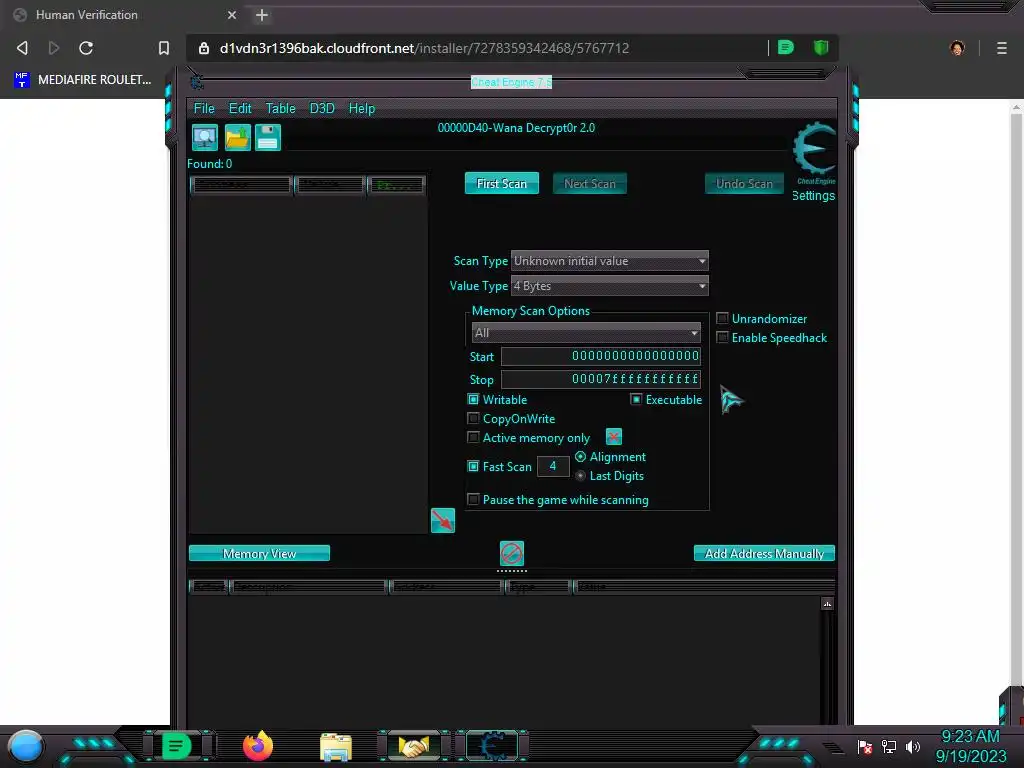1024x768 pixels.
Task: Enable the Unrandomizer checkbox
Action: (x=722, y=319)
